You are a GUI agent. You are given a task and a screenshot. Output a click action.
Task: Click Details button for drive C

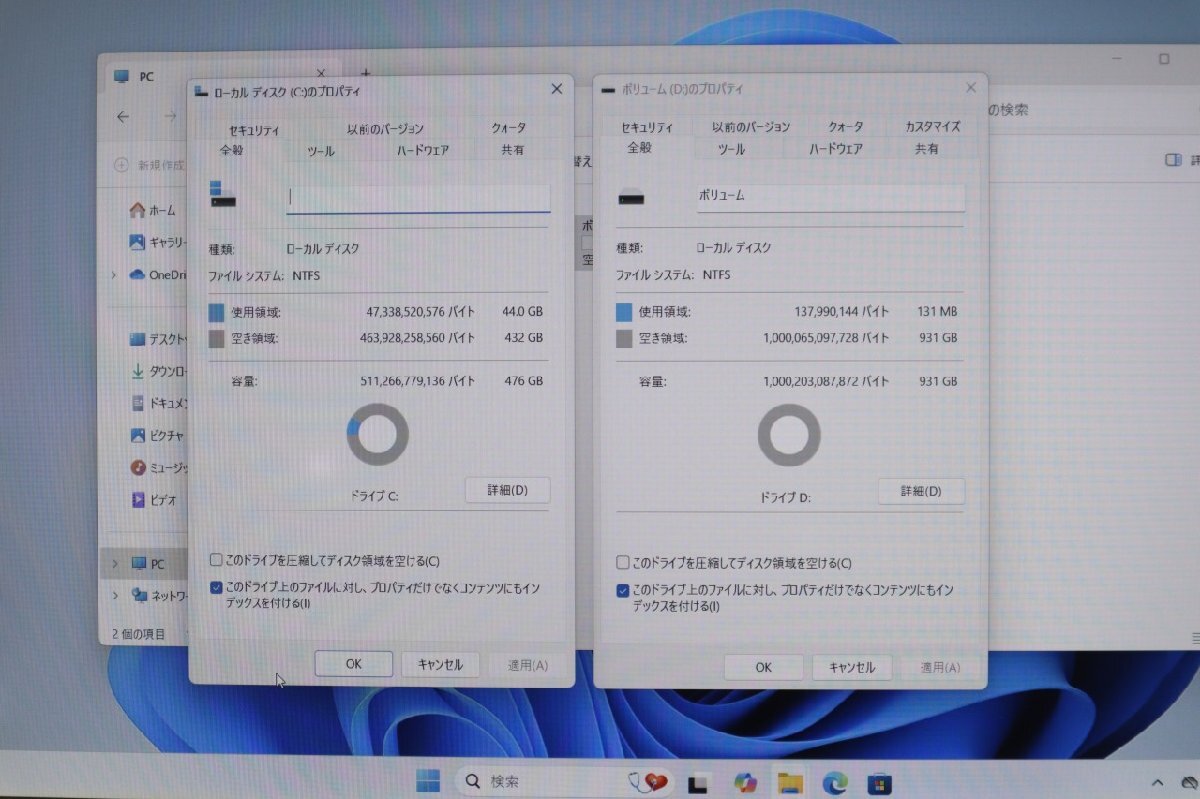(507, 490)
